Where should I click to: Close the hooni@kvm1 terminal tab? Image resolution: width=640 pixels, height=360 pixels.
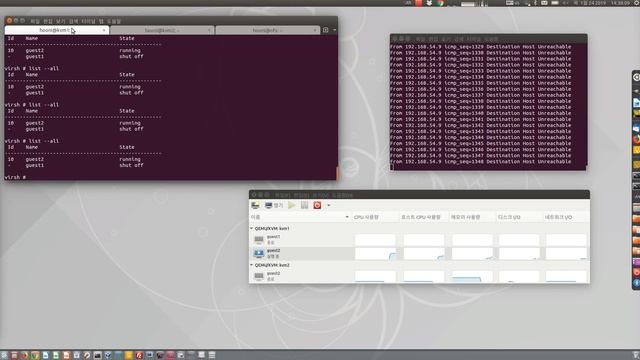(104, 30)
